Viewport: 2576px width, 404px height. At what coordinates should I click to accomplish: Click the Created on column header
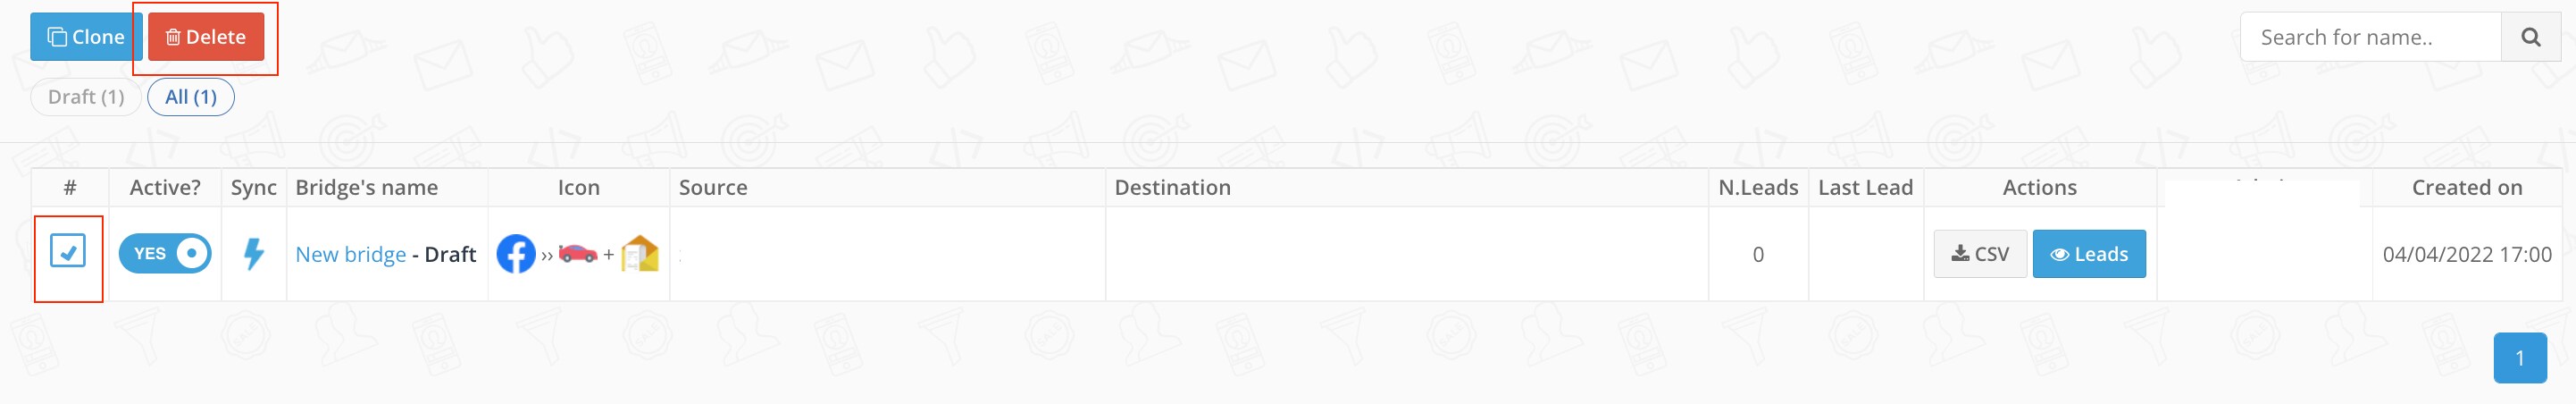(x=2467, y=188)
